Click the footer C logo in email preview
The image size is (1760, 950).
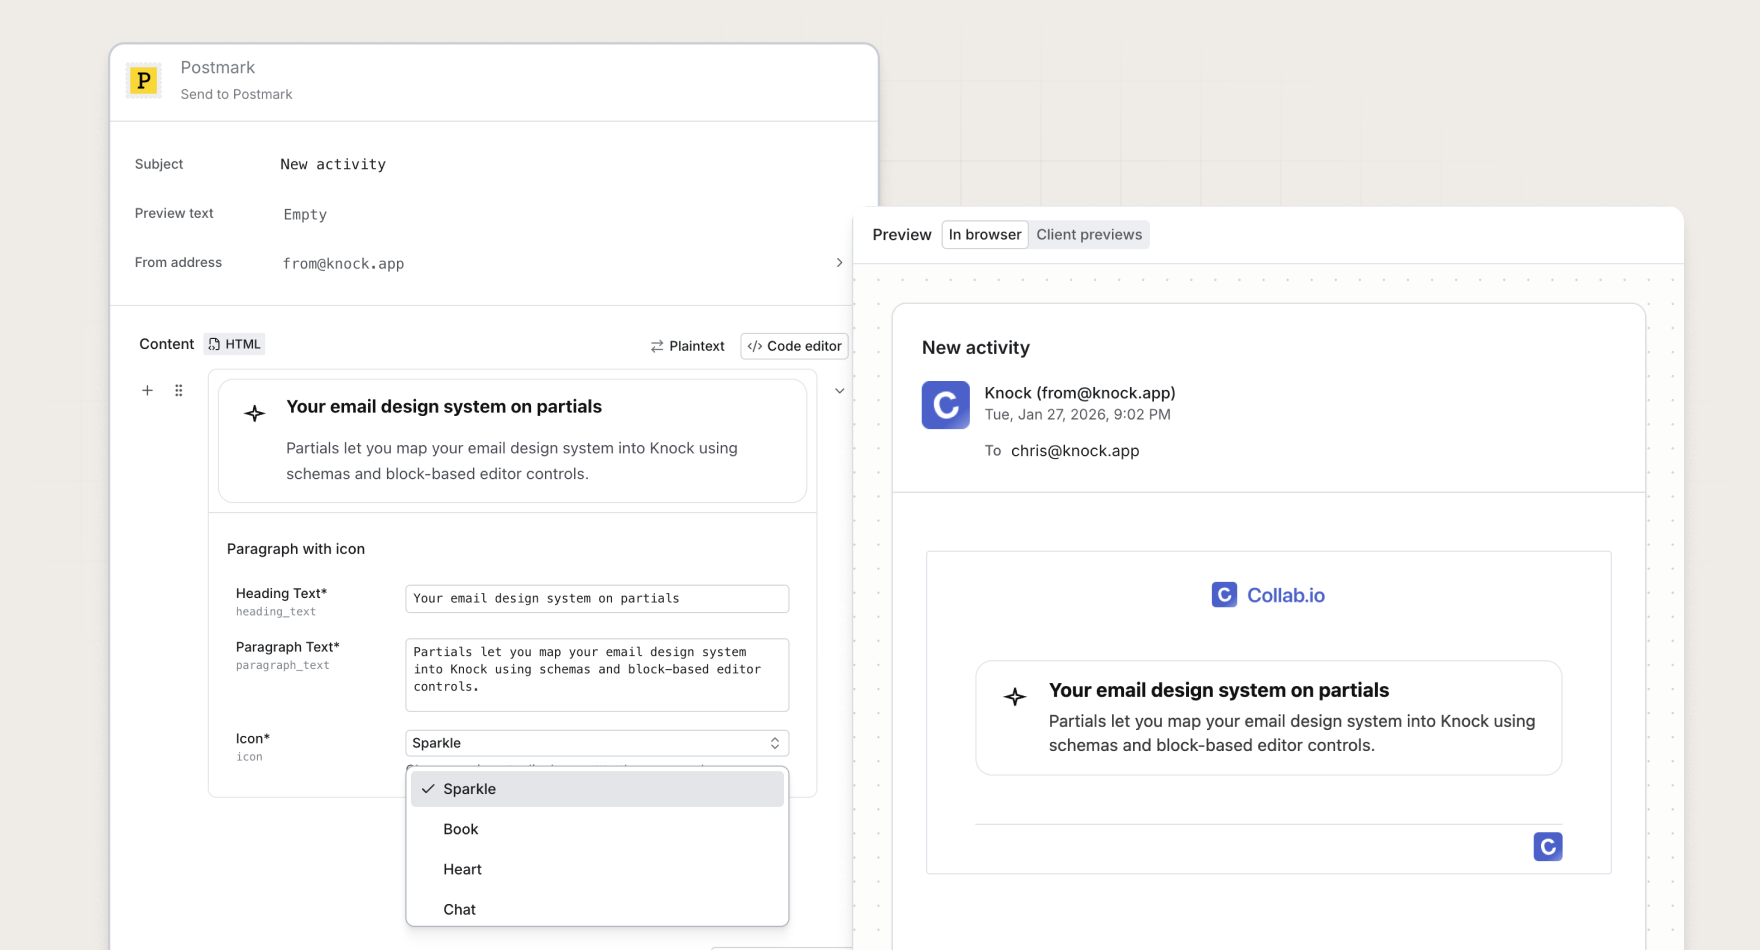point(1547,847)
